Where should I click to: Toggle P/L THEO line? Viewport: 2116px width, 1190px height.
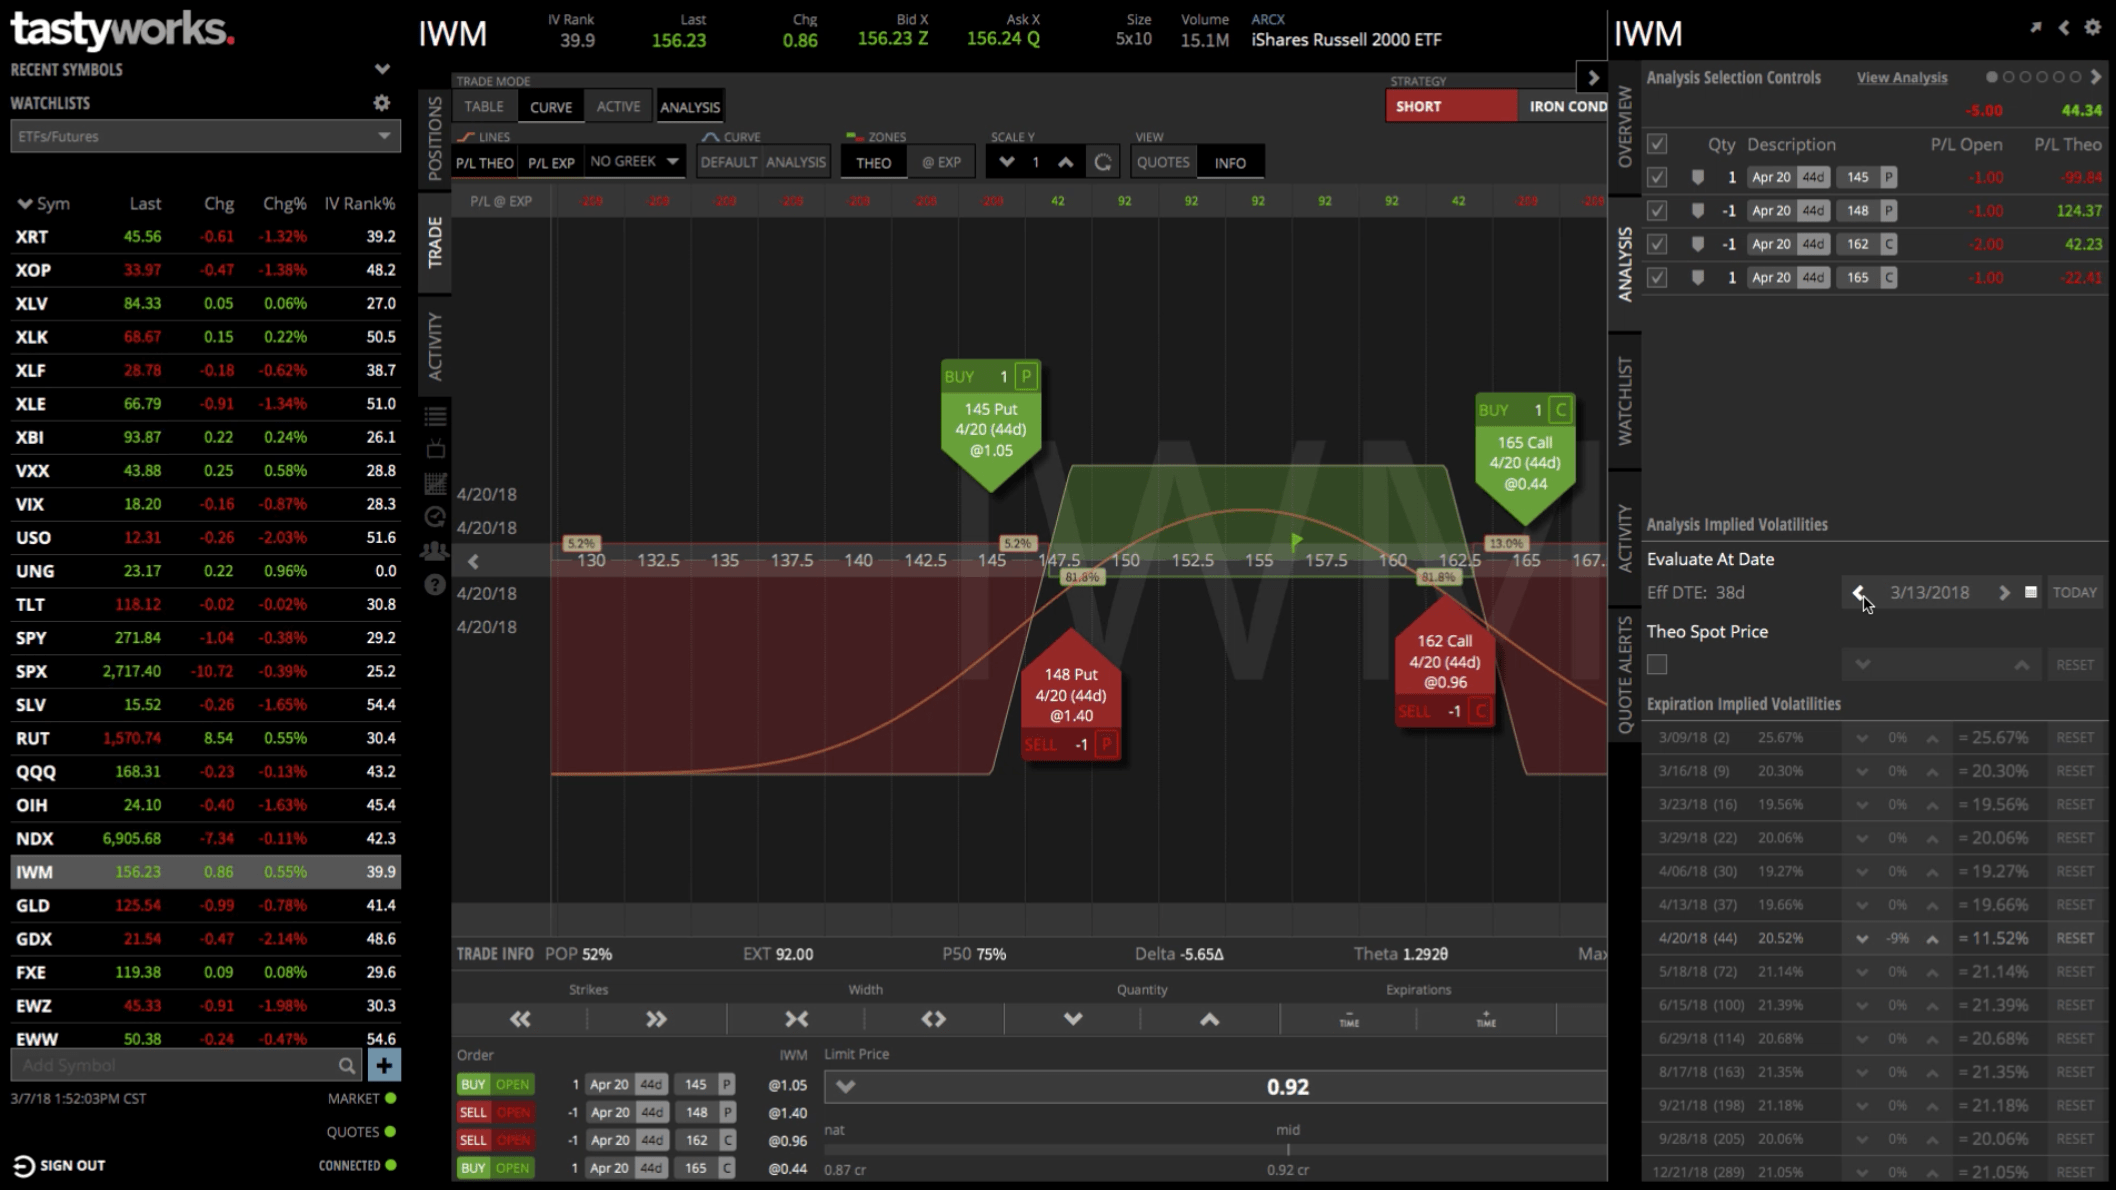[x=485, y=162]
